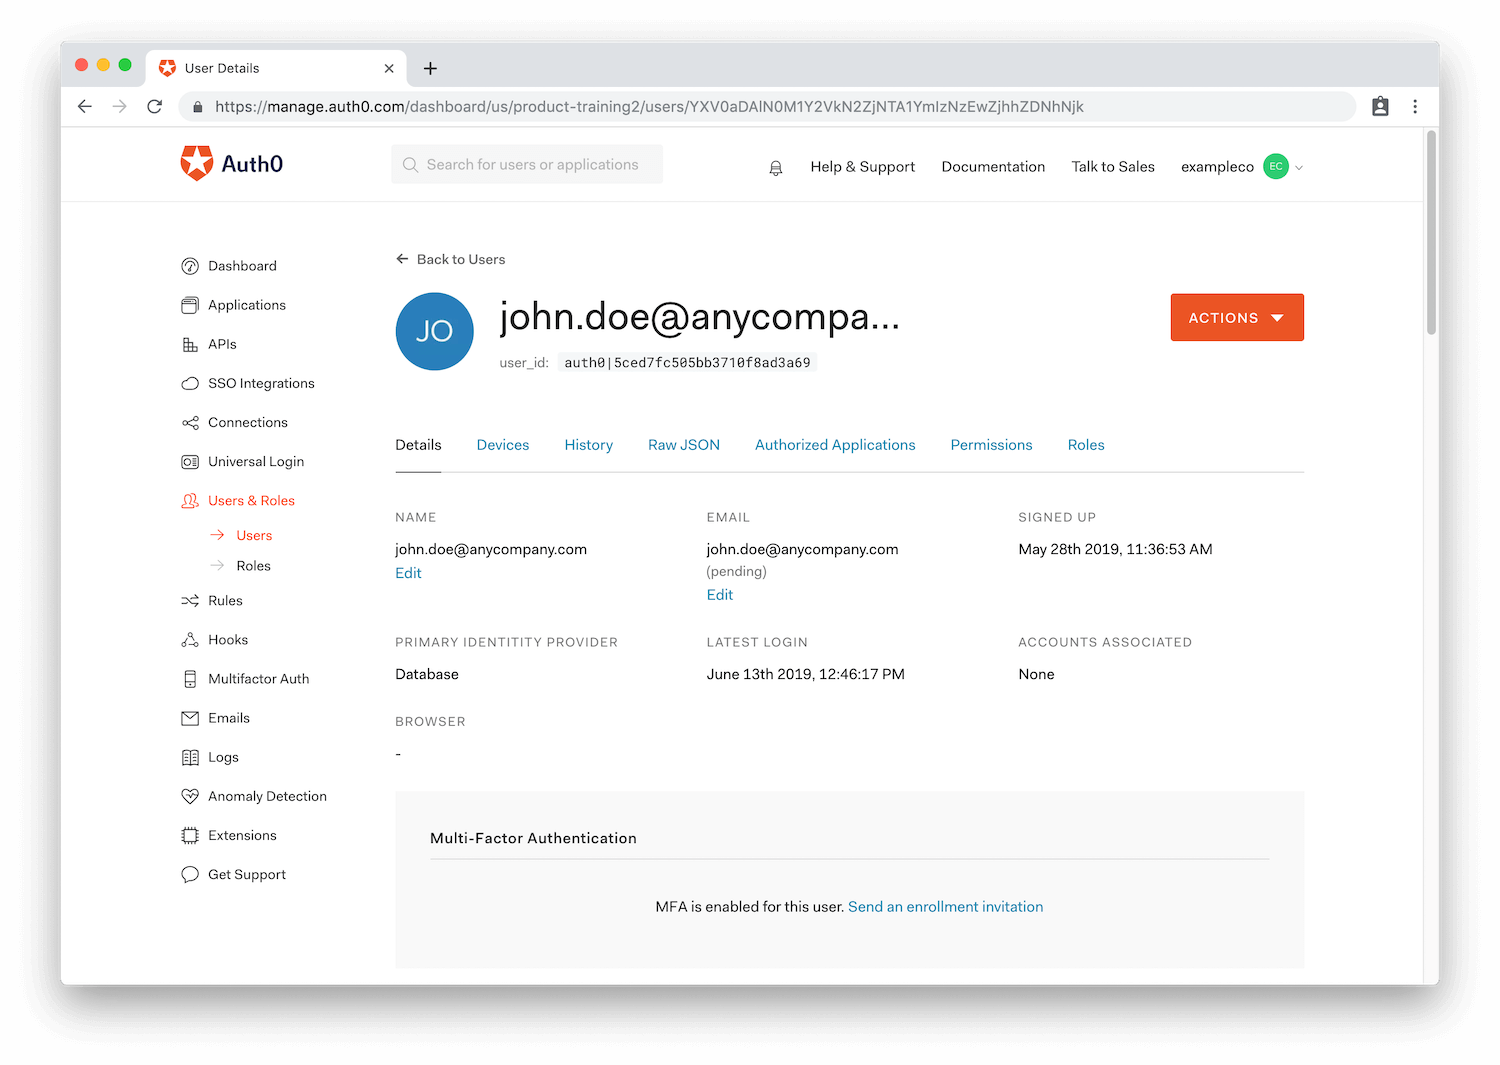This screenshot has width=1500, height=1065.
Task: Click the Anomaly Detection heart icon
Action: [190, 796]
